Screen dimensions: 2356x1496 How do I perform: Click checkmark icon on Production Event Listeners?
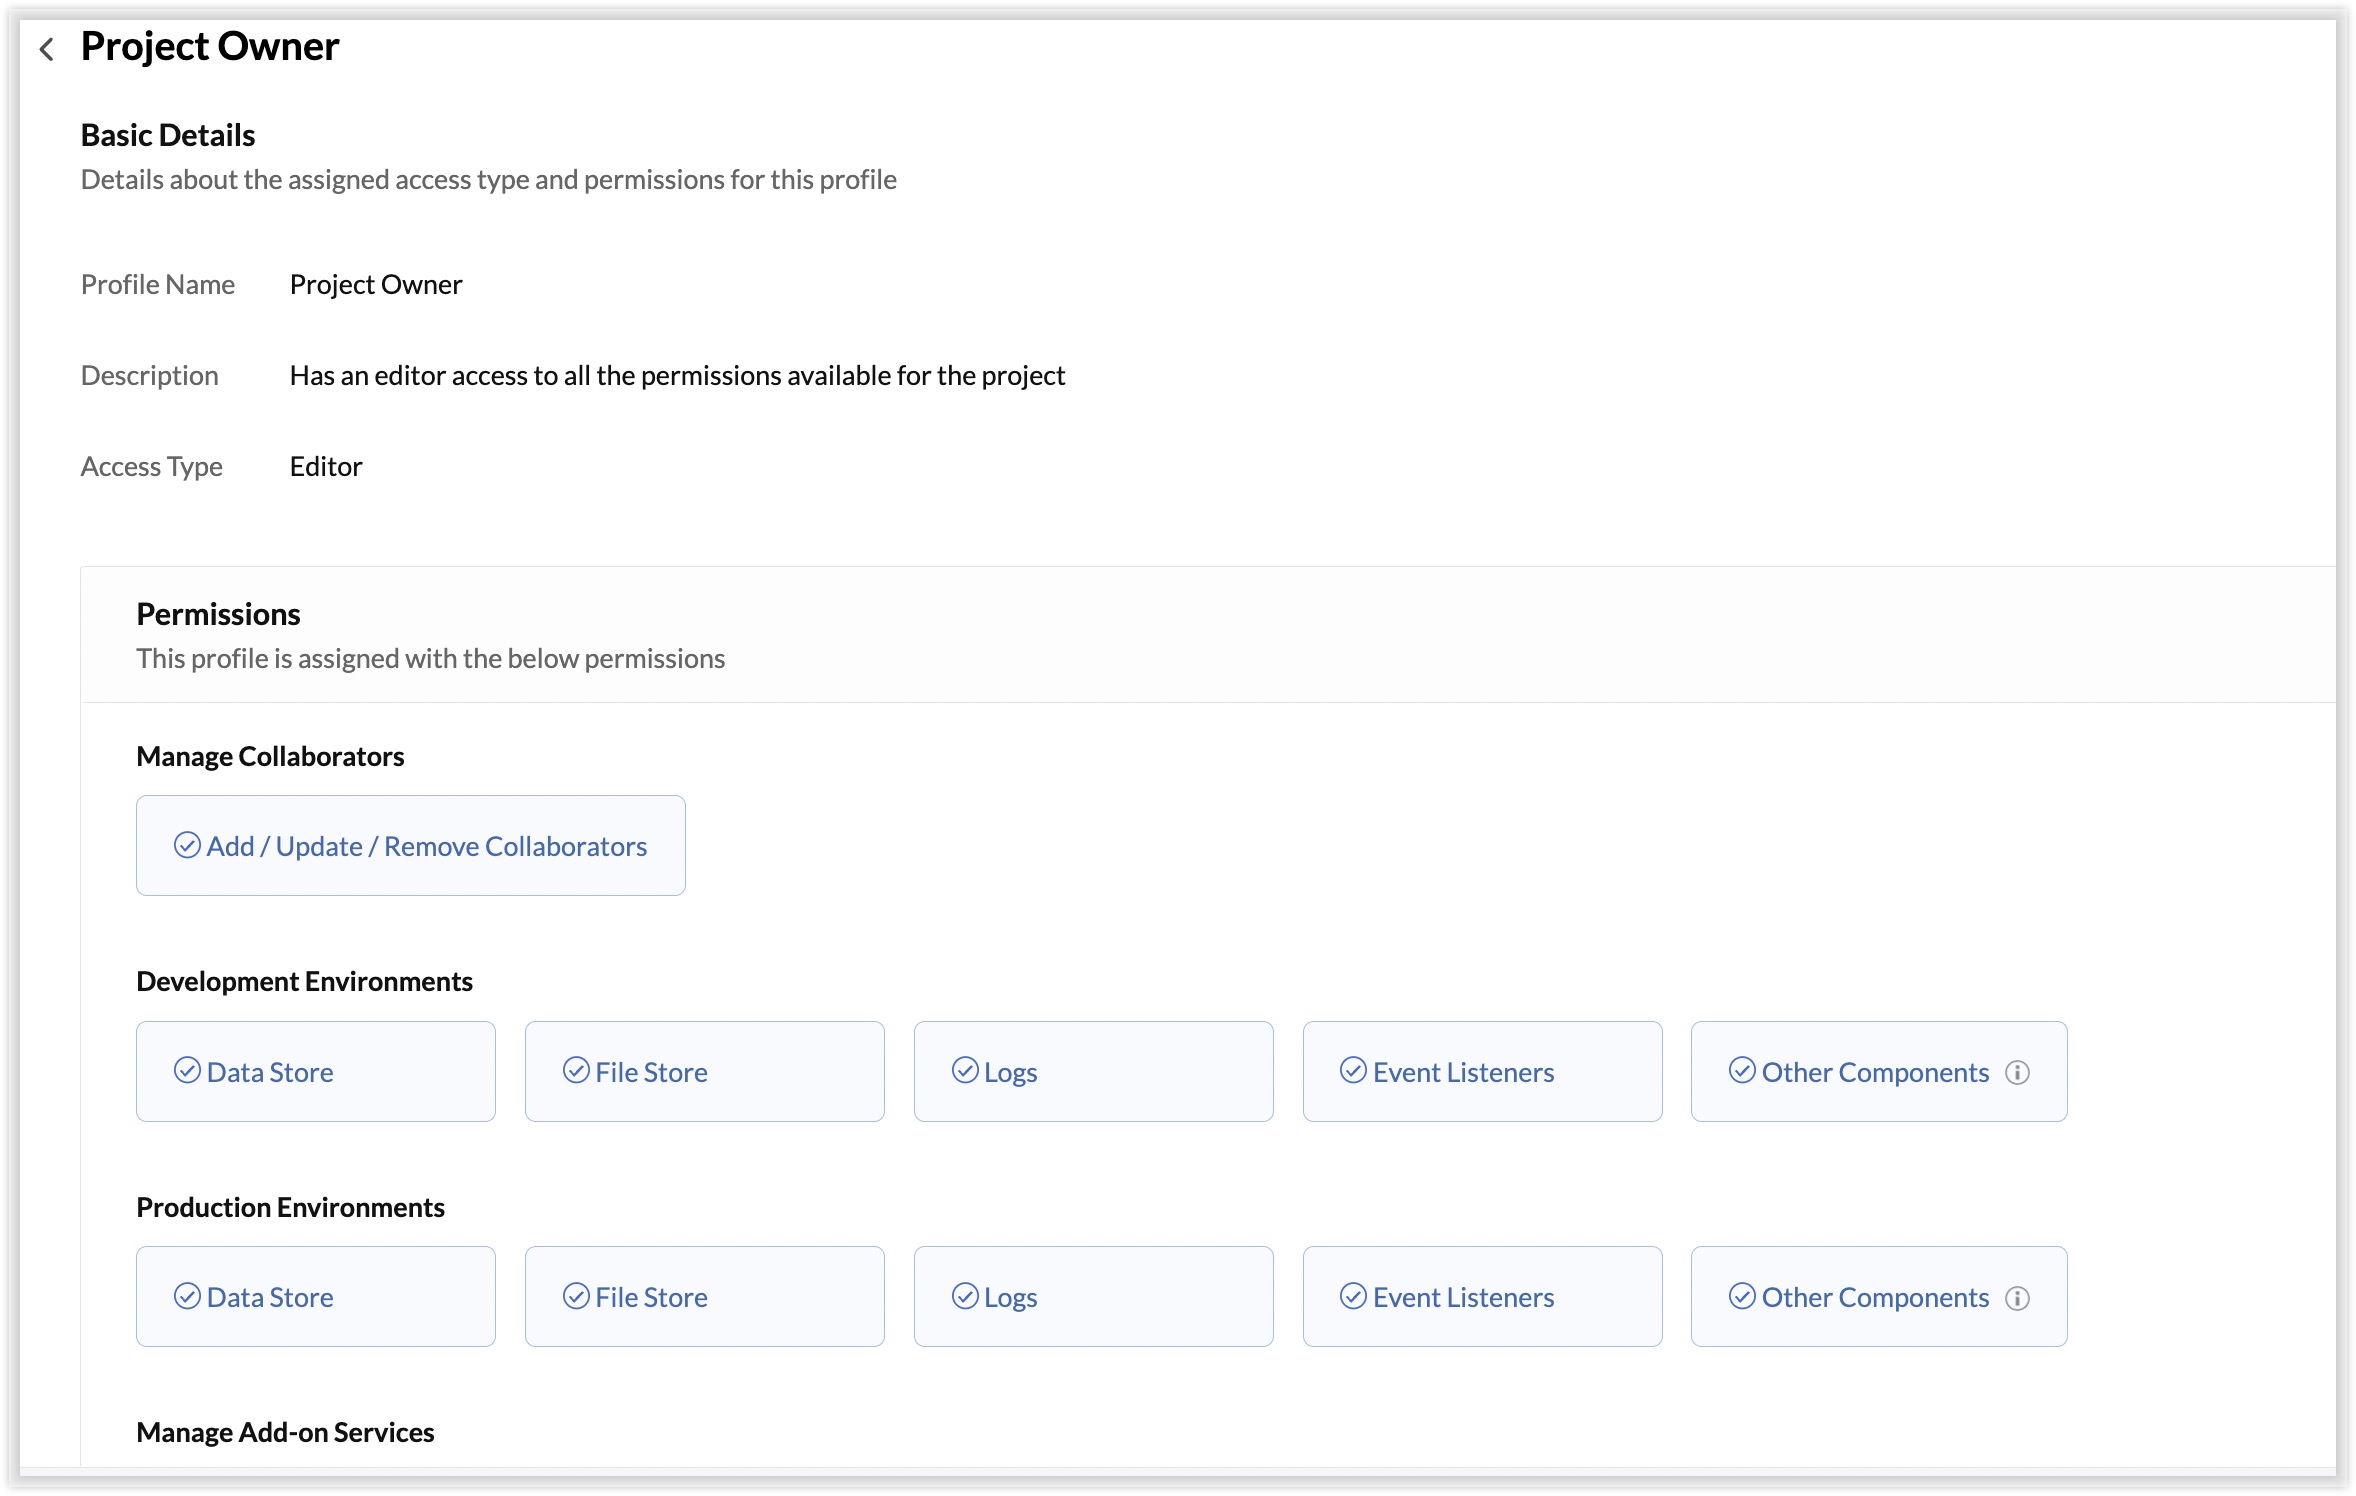1353,1296
